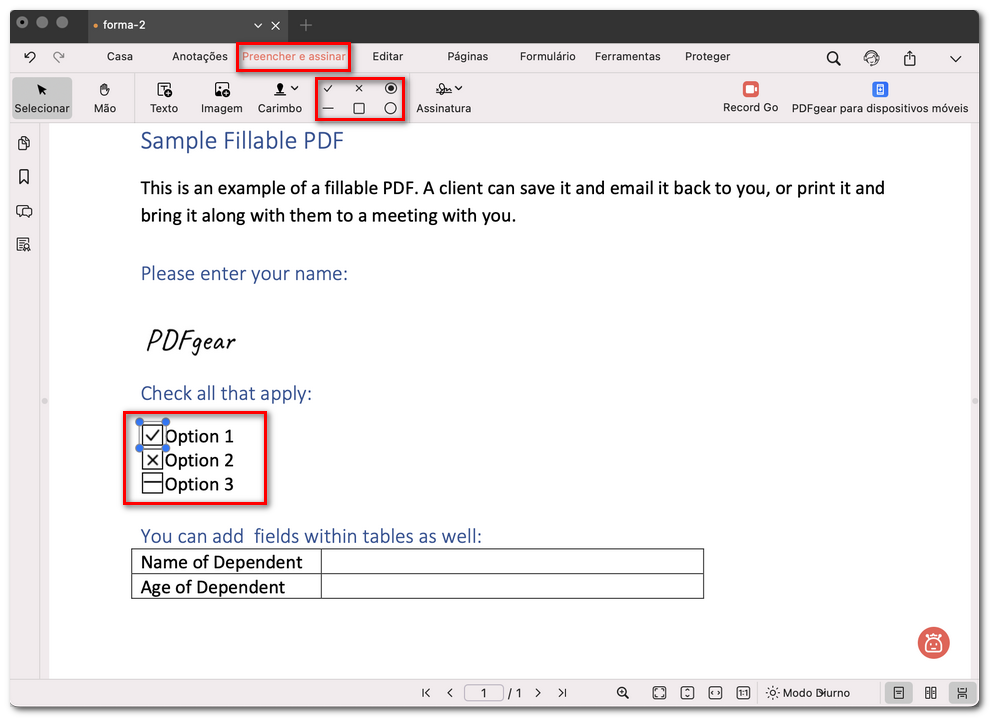The image size is (990, 718).
Task: Click the zoom in magnifier
Action: [x=623, y=693]
